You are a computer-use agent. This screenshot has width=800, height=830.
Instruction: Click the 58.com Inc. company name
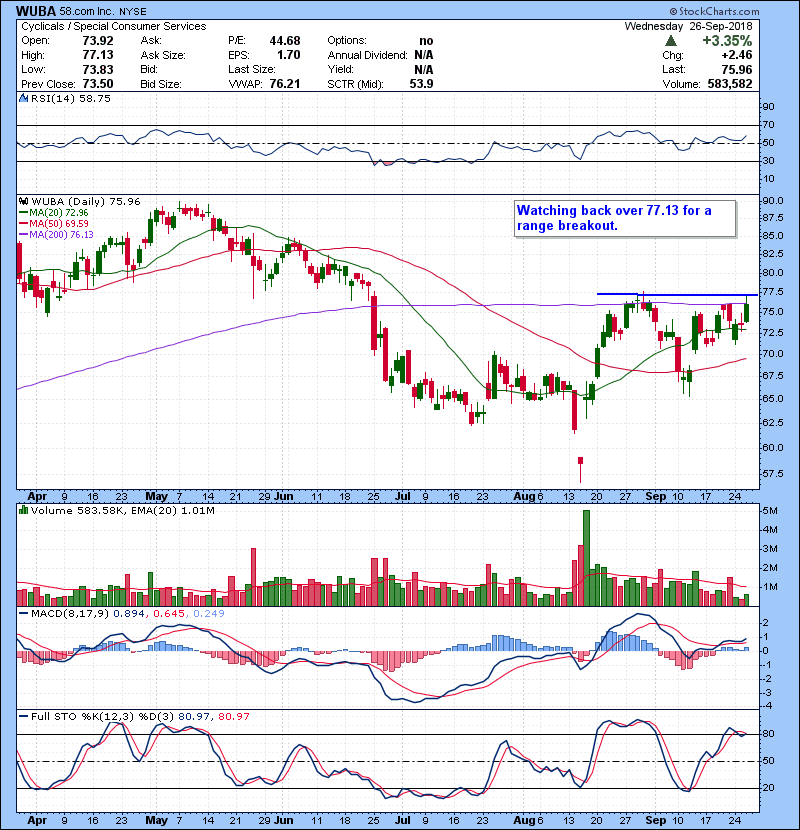(x=87, y=11)
